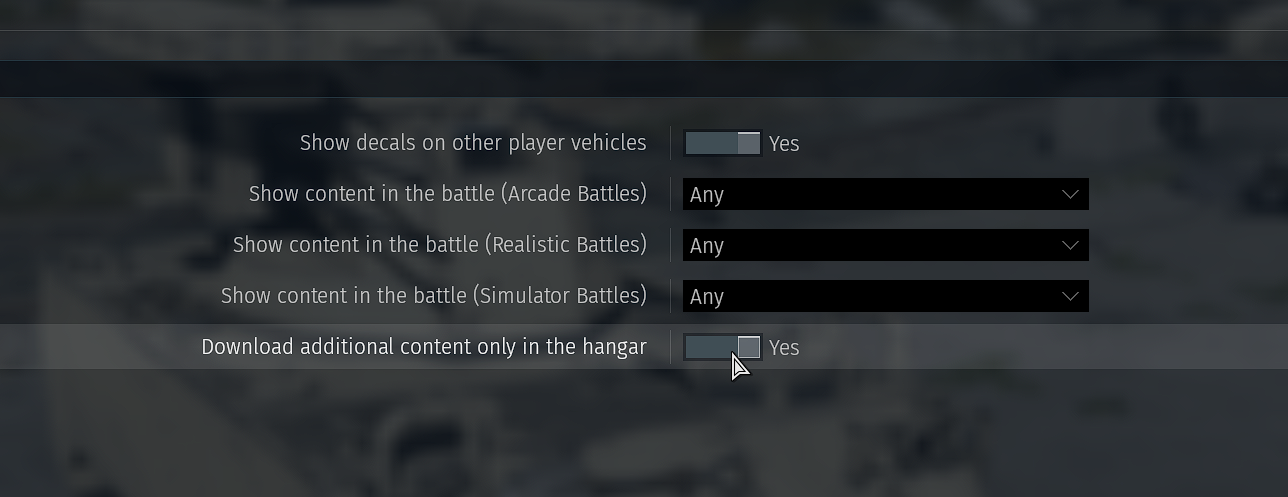Open the Arcade Battles content dropdown

tap(885, 194)
